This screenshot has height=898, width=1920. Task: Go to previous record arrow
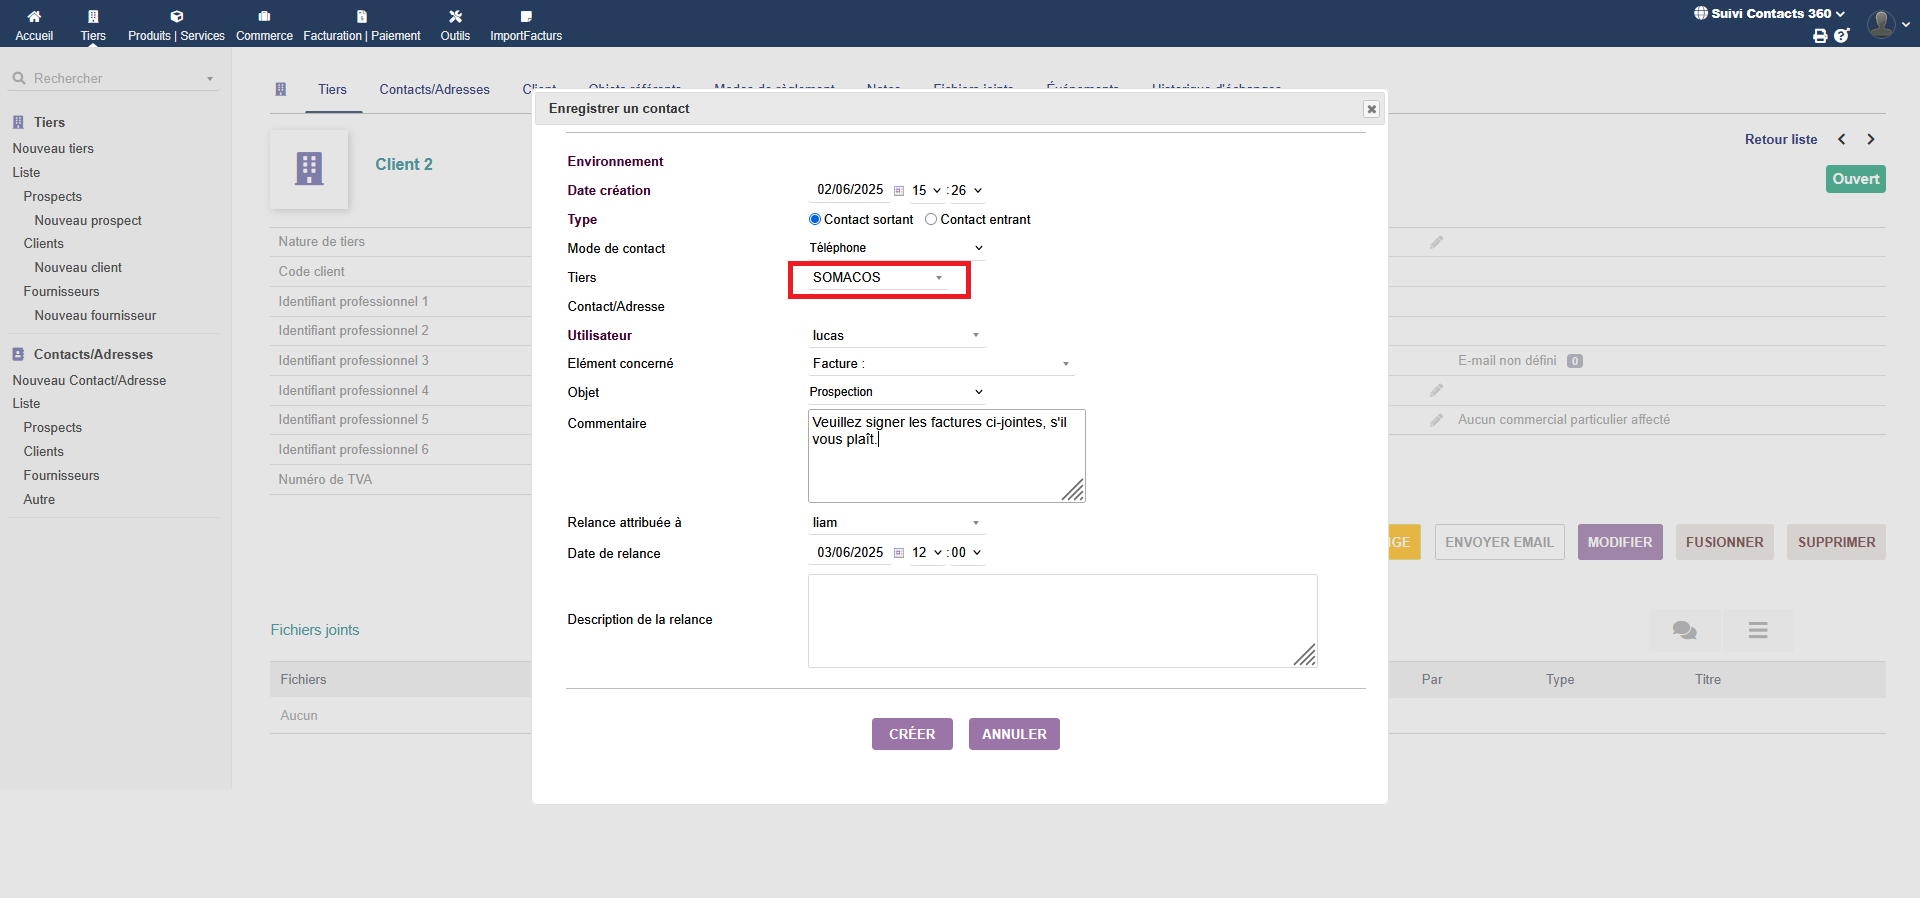click(1841, 140)
